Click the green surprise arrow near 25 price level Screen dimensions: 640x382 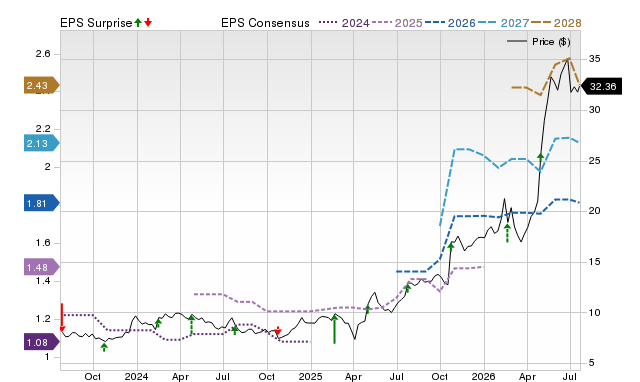coord(540,158)
